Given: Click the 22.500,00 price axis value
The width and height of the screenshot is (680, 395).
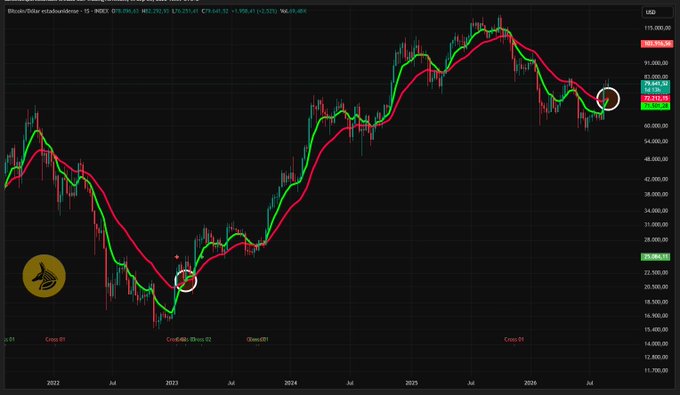Looking at the screenshot, I should (656, 273).
